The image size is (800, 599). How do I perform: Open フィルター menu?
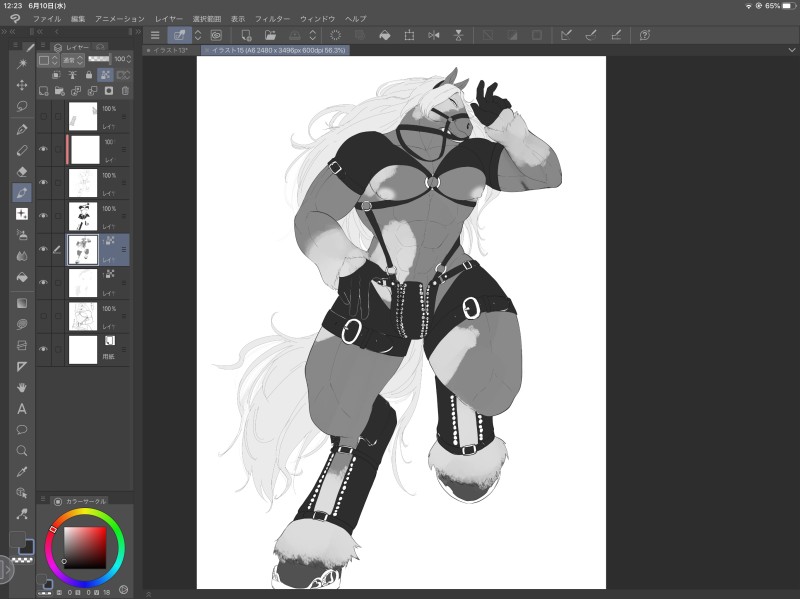click(272, 19)
